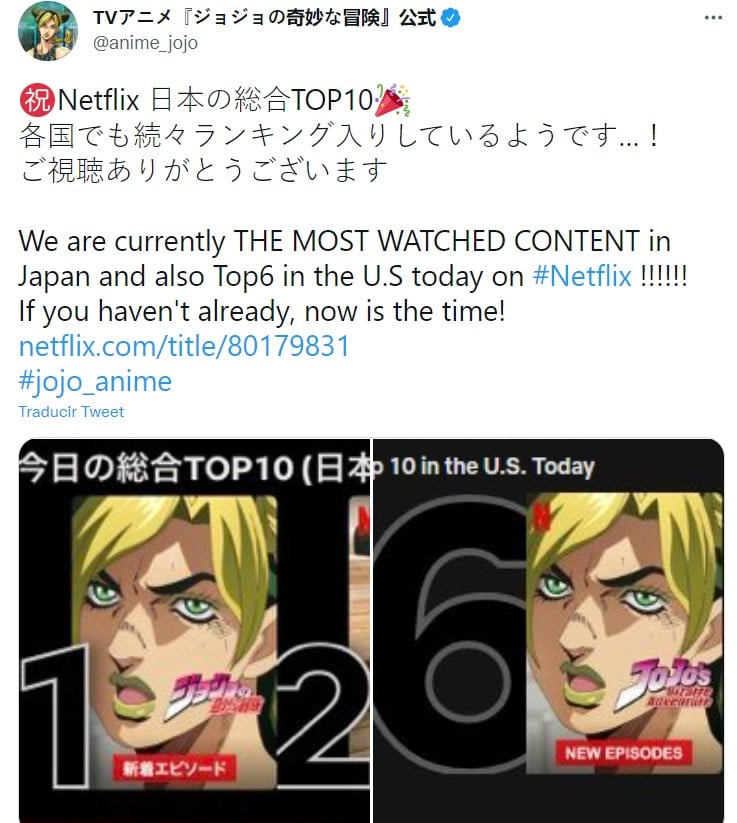The height and width of the screenshot is (823, 737).
Task: Open the @anime_jojo handle
Action: (145, 42)
